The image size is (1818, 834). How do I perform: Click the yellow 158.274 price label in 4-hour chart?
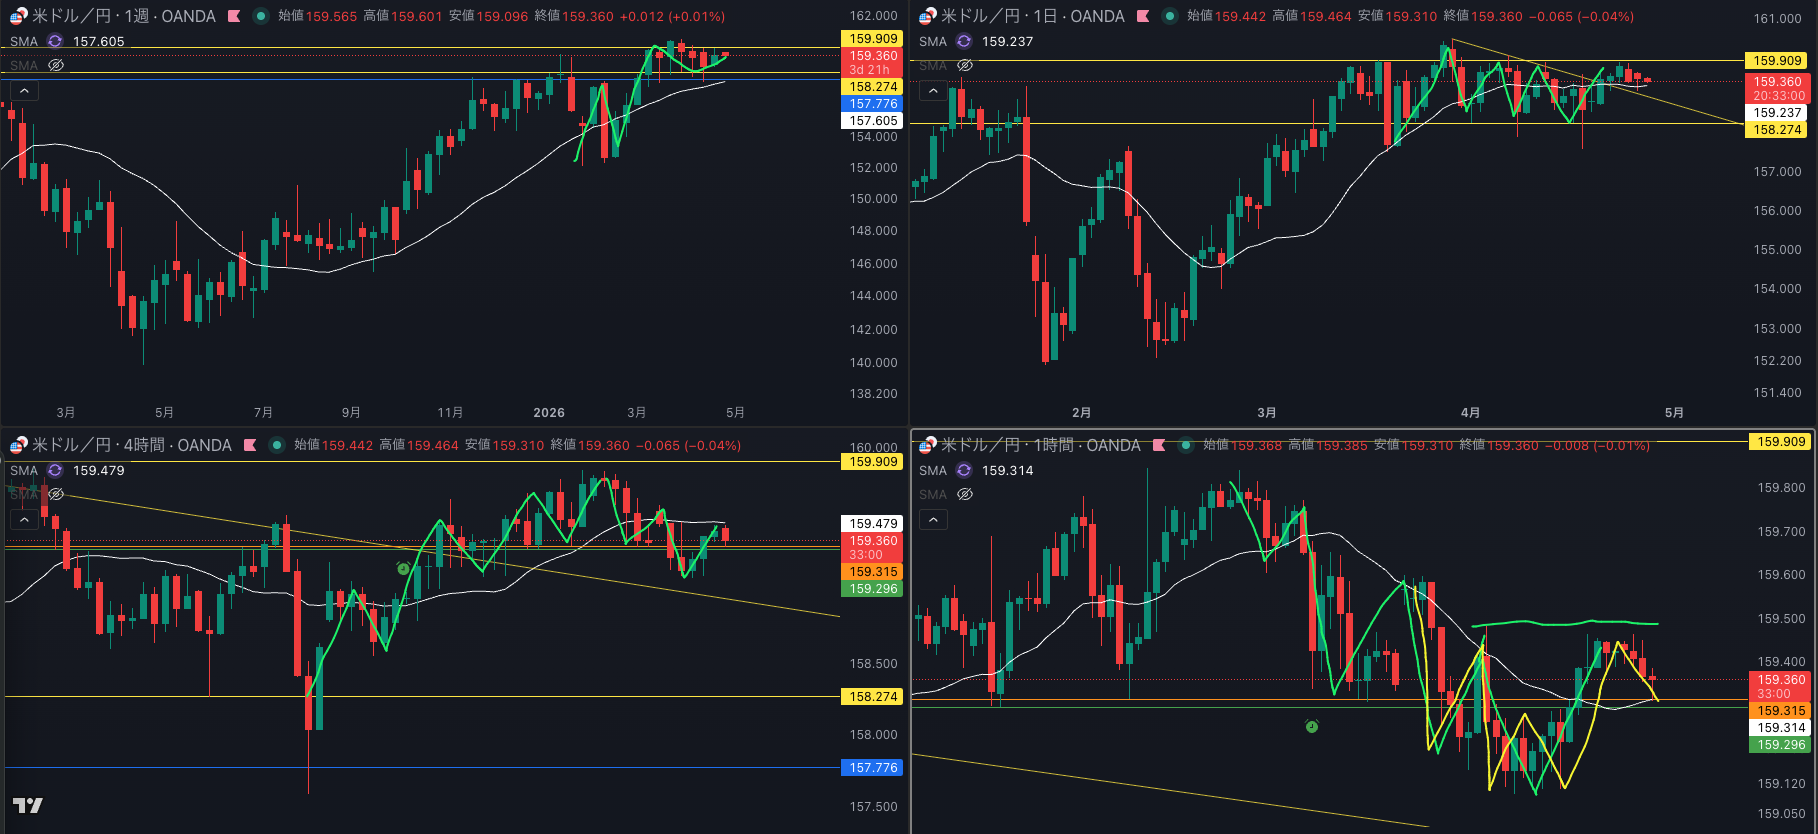(x=873, y=697)
